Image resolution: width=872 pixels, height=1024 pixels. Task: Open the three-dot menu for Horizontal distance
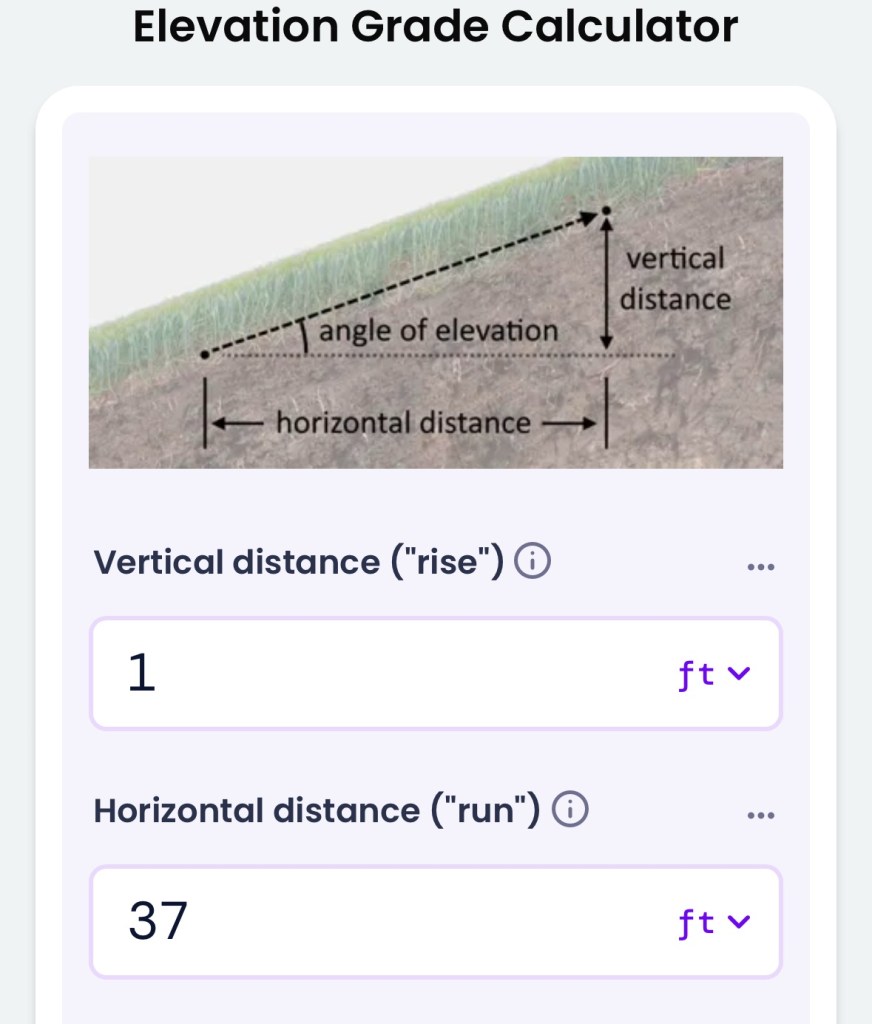pos(760,815)
